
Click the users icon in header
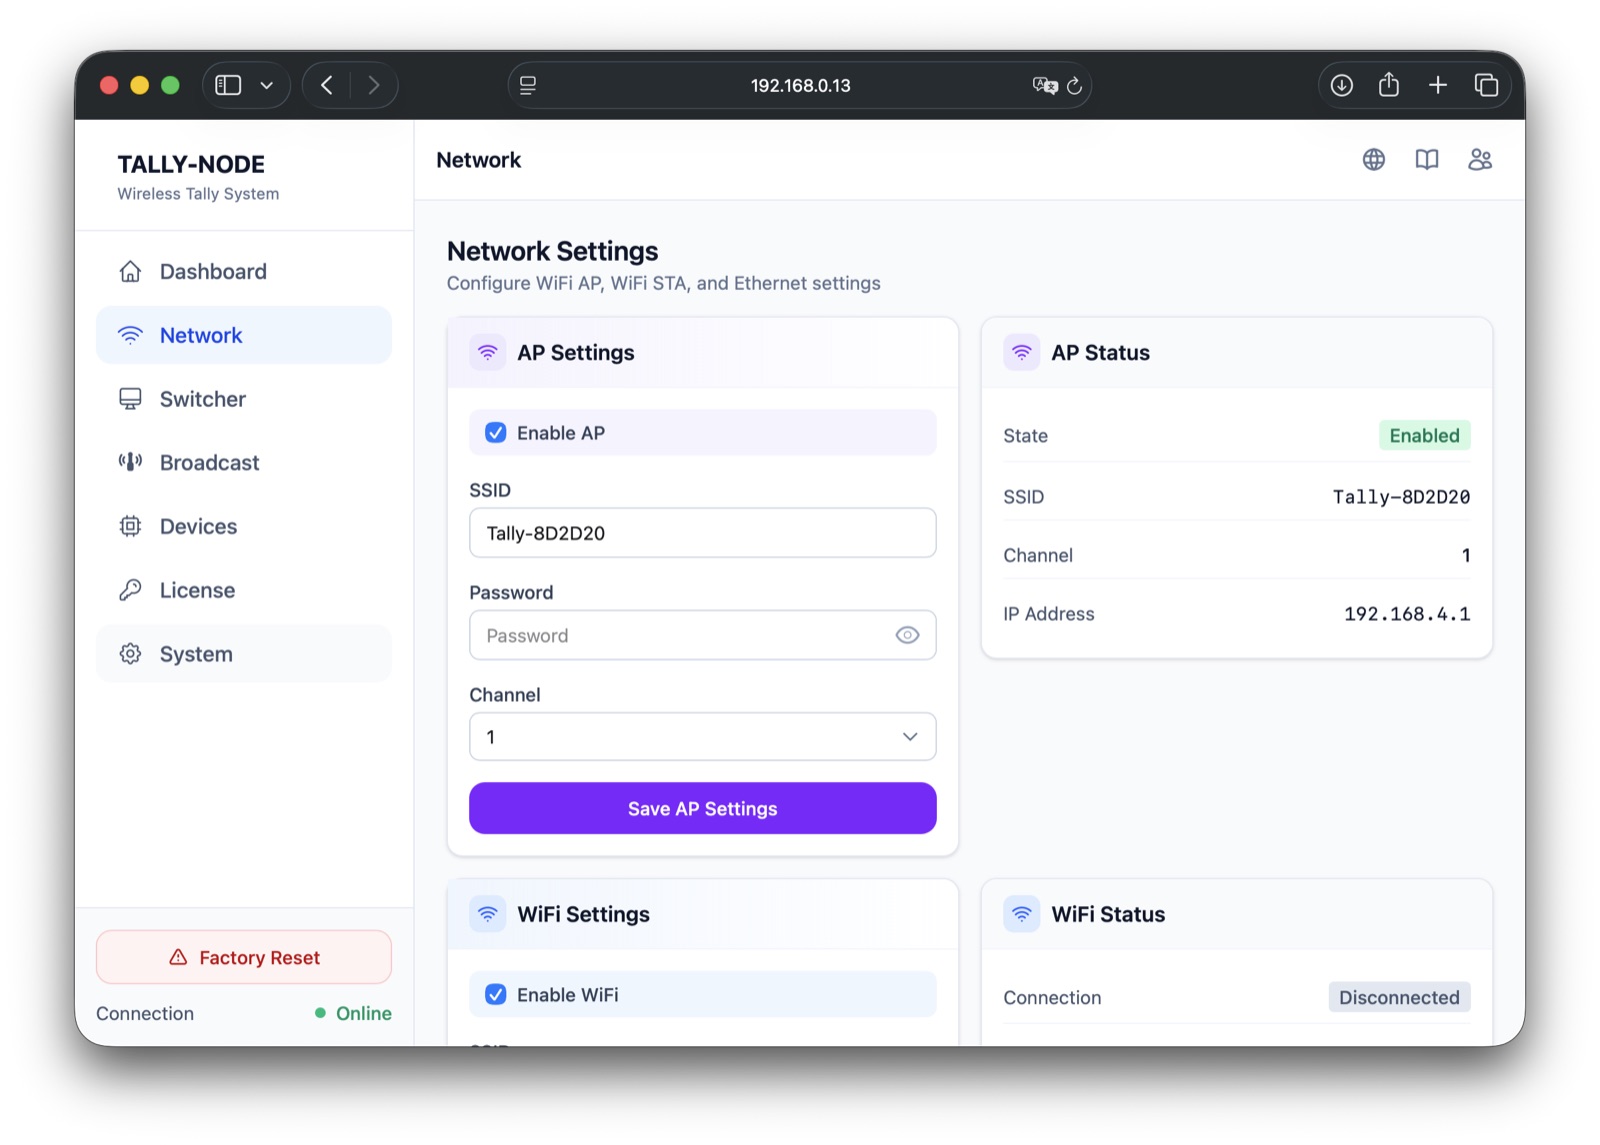(1480, 160)
